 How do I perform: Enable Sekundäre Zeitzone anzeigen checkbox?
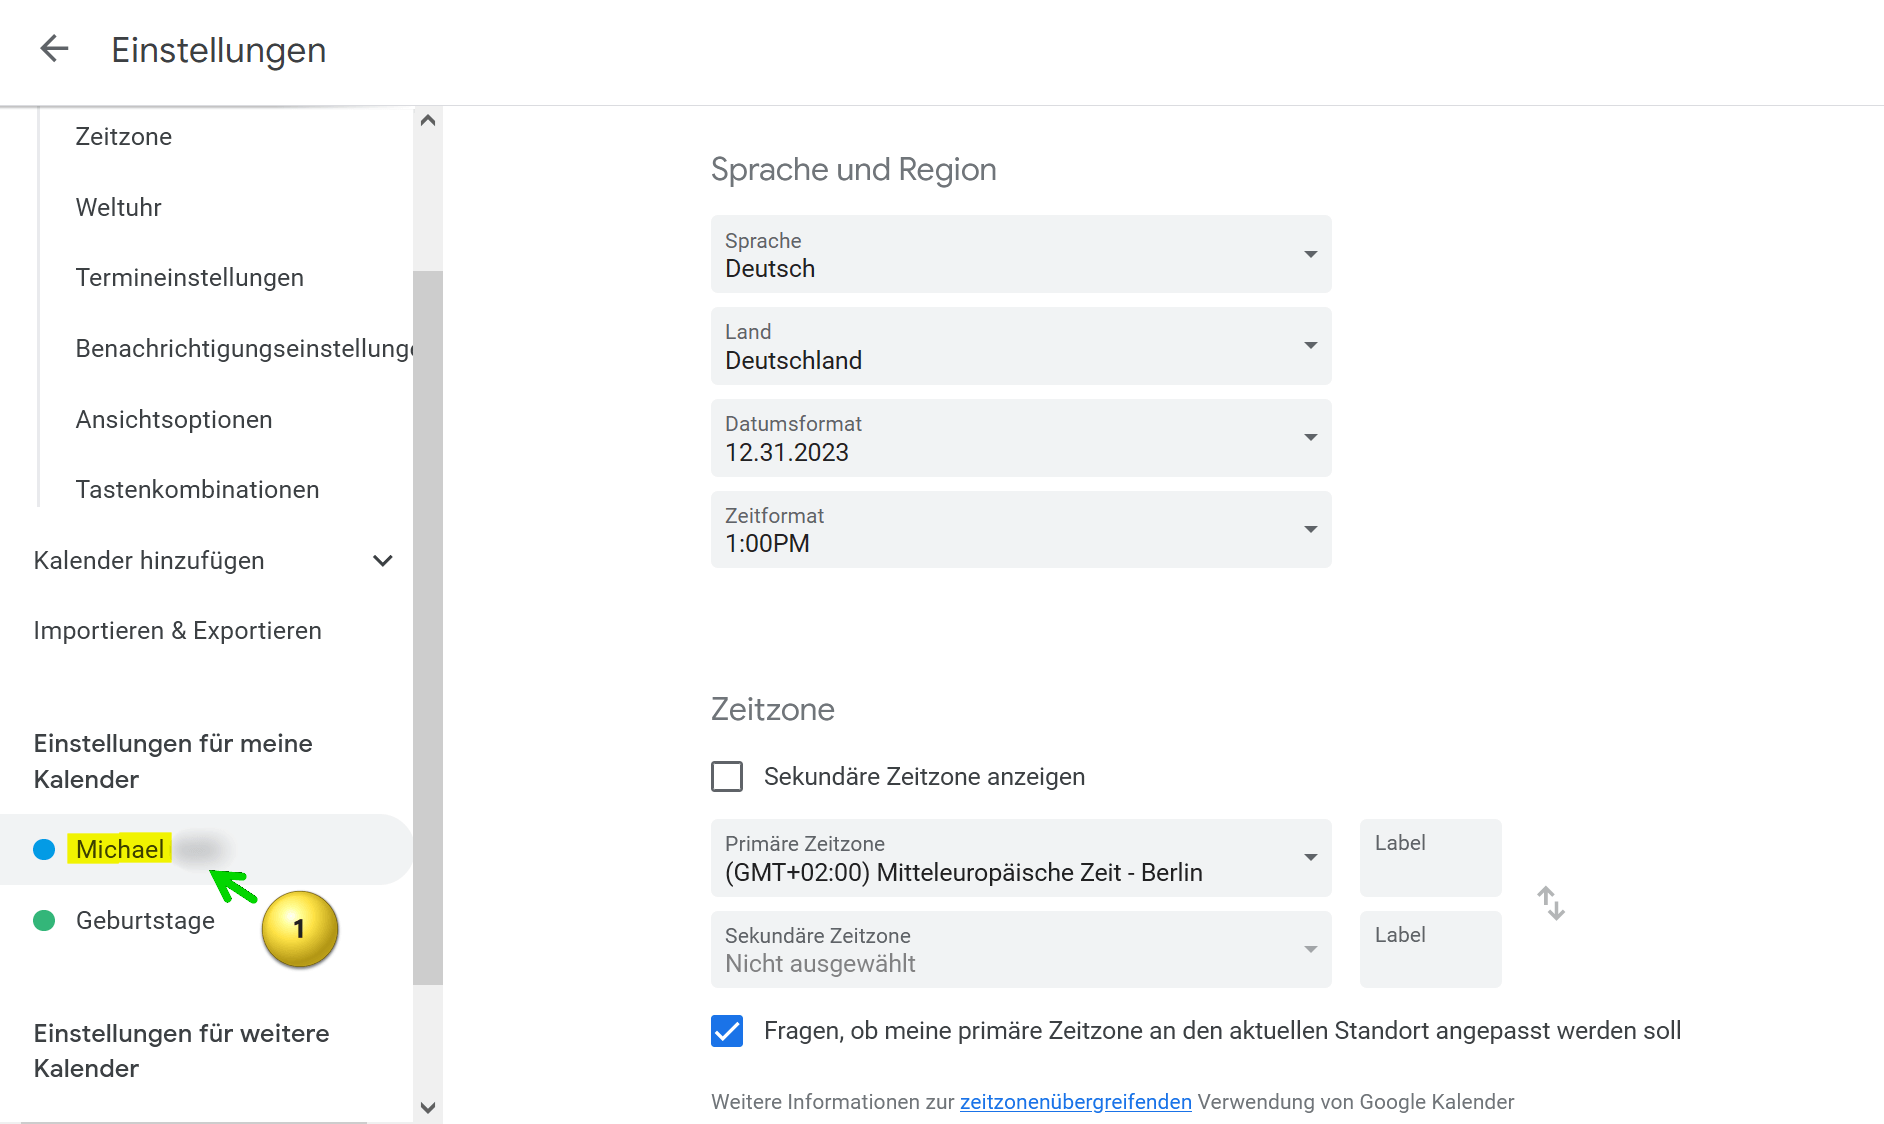[x=727, y=776]
